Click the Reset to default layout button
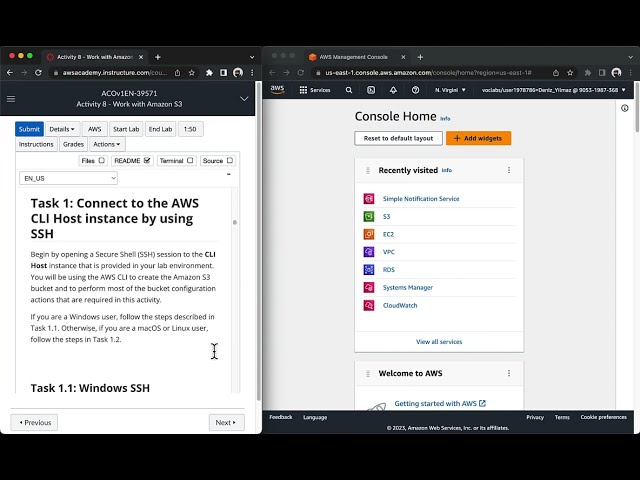Screen dimensions: 640x480 click(398, 138)
